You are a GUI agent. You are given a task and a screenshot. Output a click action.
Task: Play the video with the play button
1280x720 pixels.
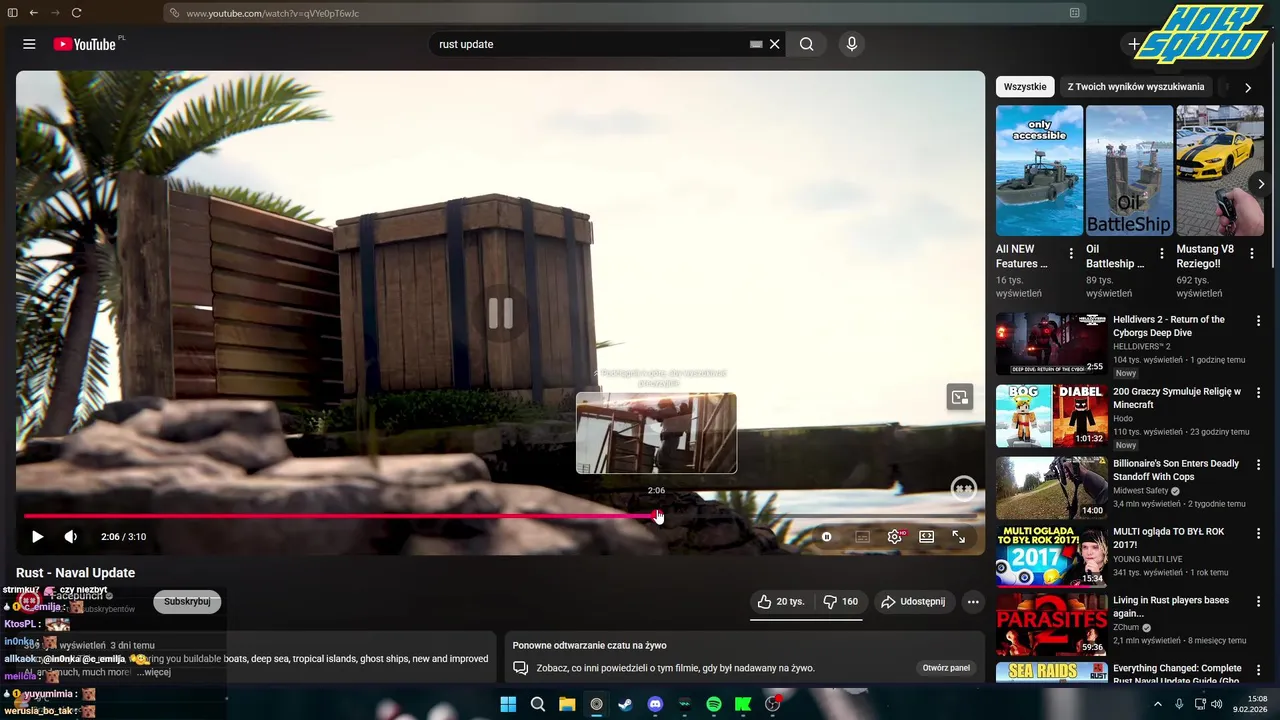pos(37,537)
